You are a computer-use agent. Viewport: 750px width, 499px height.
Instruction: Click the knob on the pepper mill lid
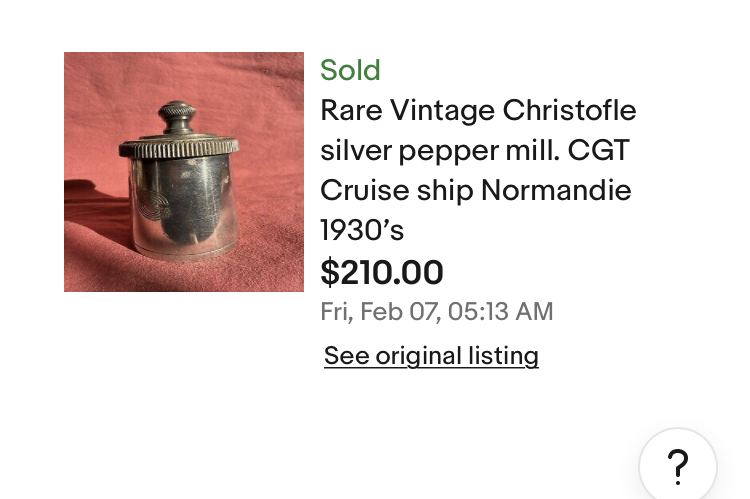[178, 112]
